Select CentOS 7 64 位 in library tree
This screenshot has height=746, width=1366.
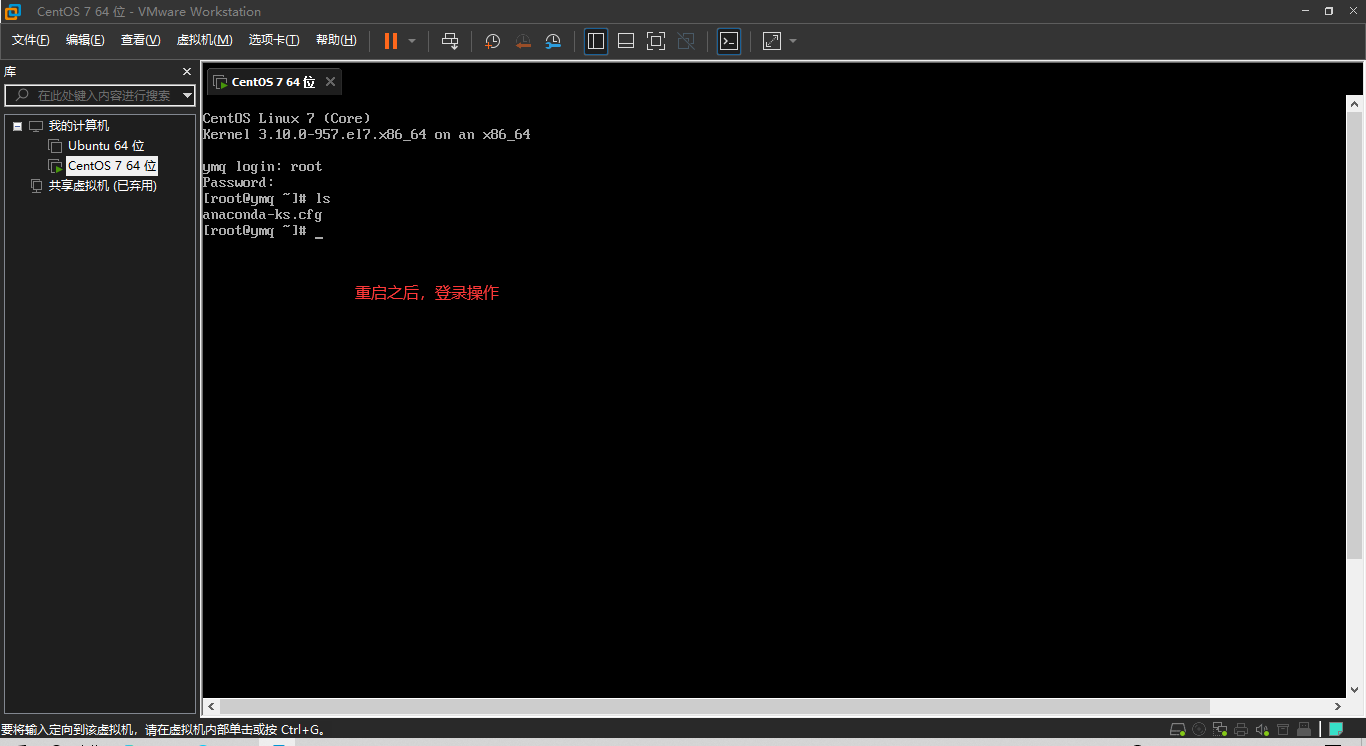click(112, 166)
